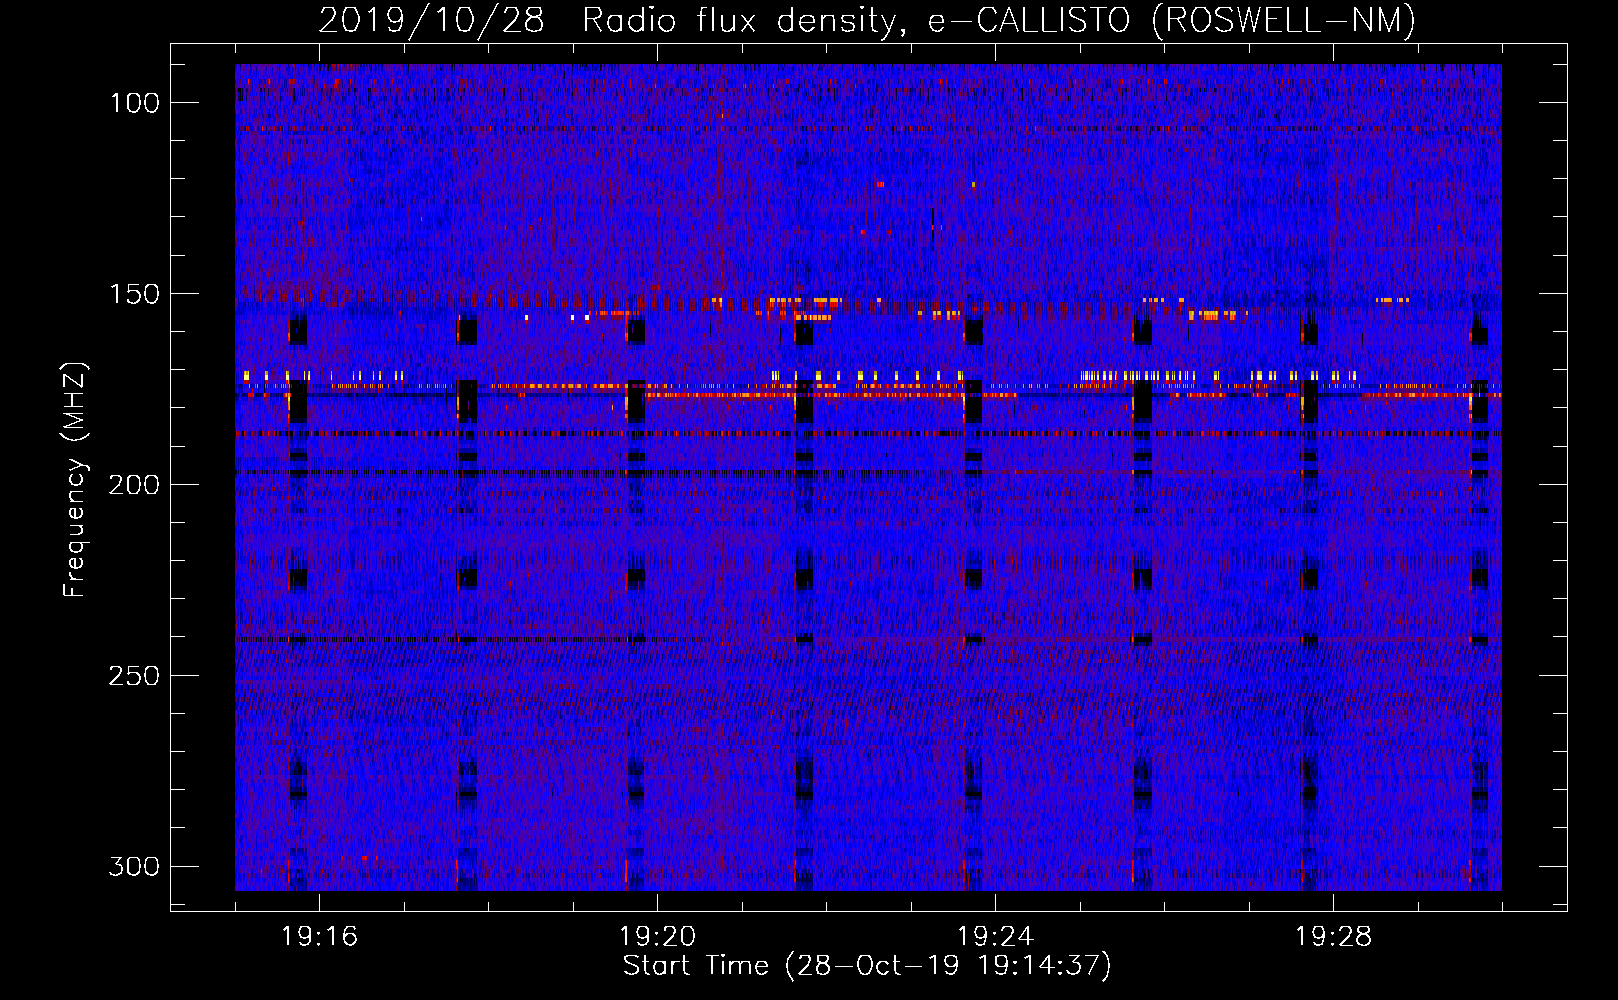Click the 200 frequency tick label
1618x1000 pixels.
pos(134,485)
